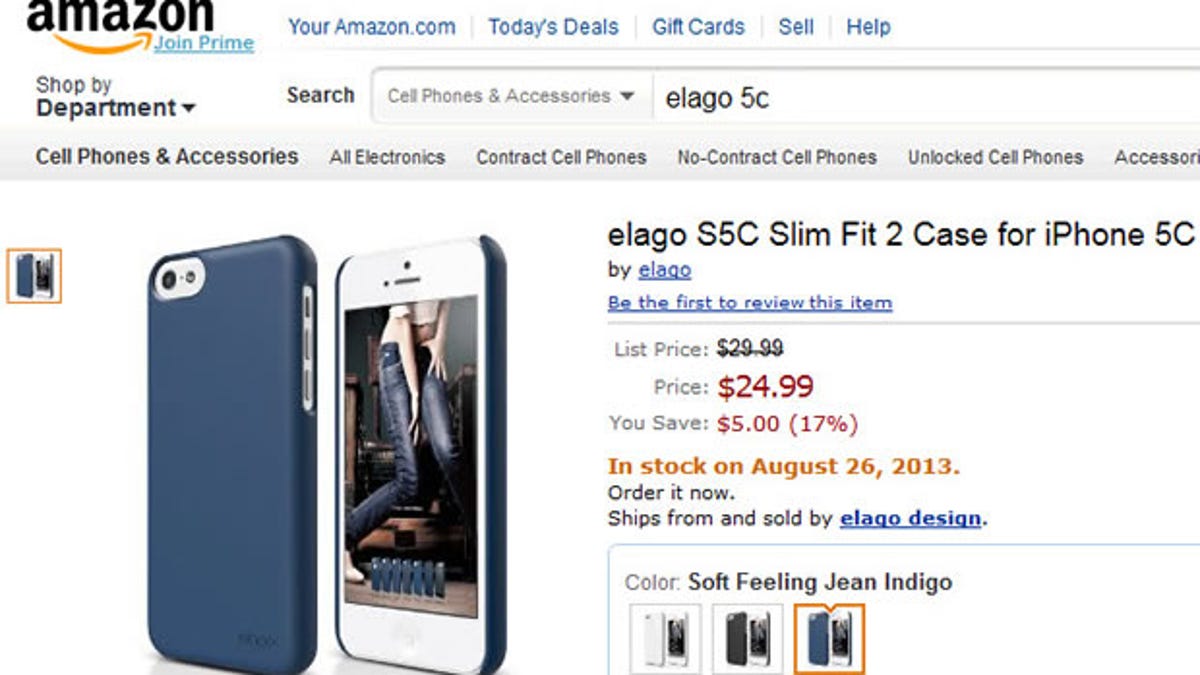Viewport: 1200px width, 675px height.
Task: Open the elago design seller link
Action: click(910, 518)
